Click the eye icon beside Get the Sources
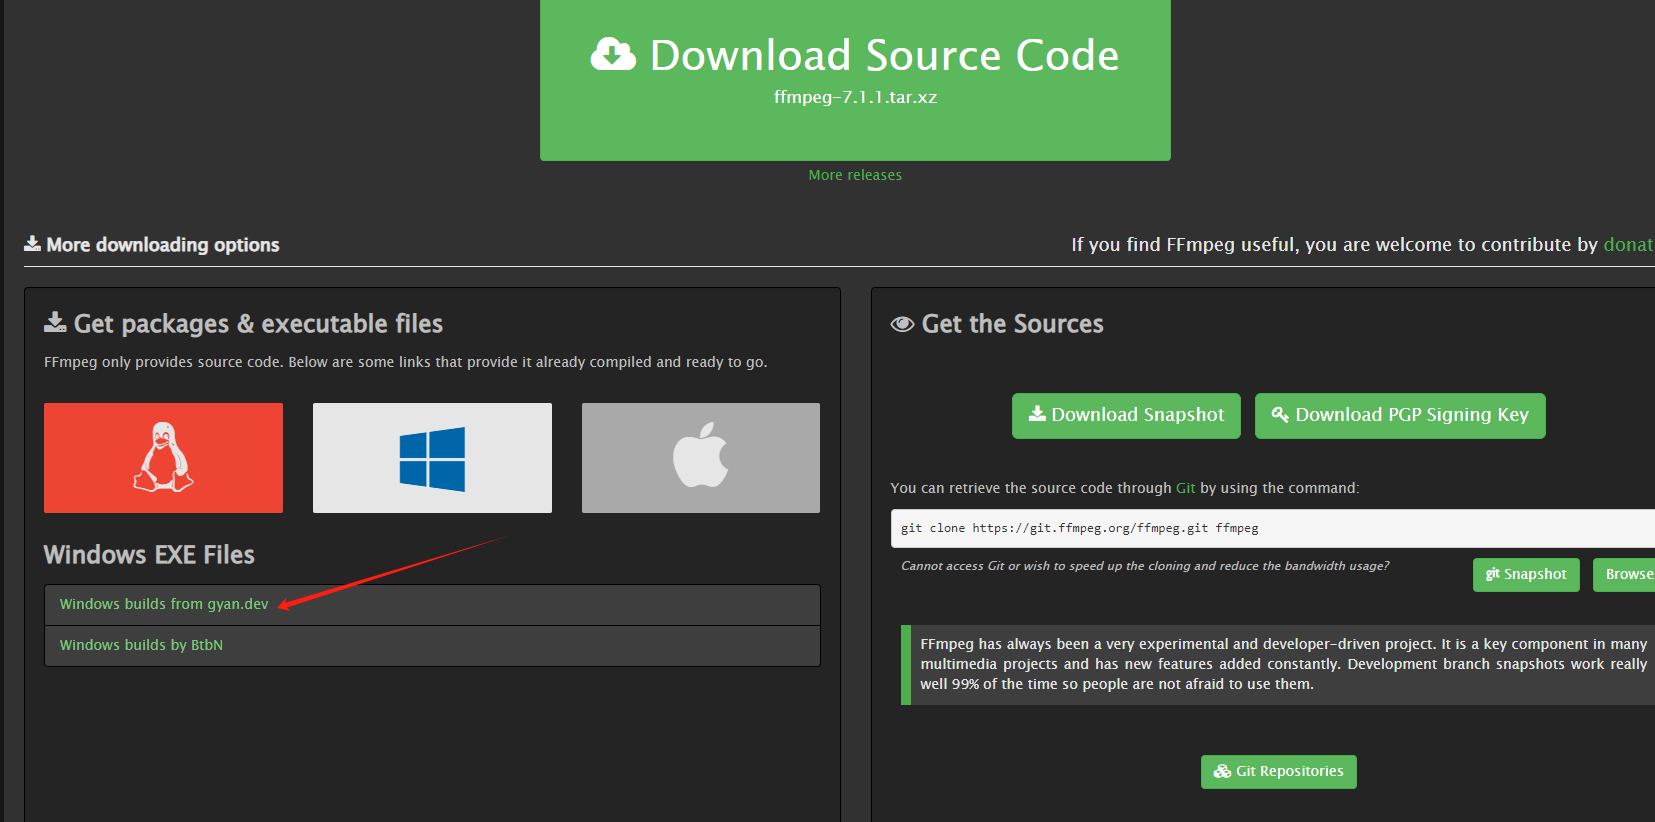1655x822 pixels. click(x=902, y=324)
